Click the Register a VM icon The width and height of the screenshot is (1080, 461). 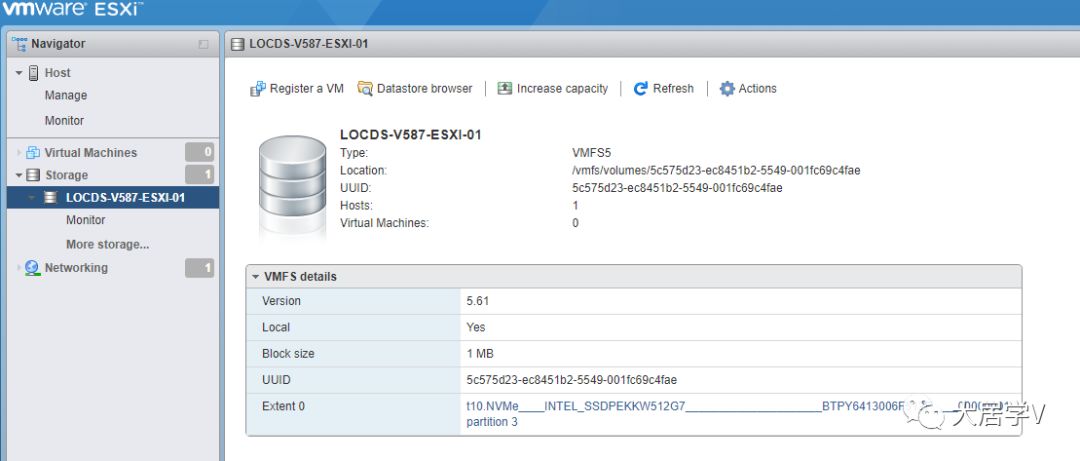(x=258, y=89)
